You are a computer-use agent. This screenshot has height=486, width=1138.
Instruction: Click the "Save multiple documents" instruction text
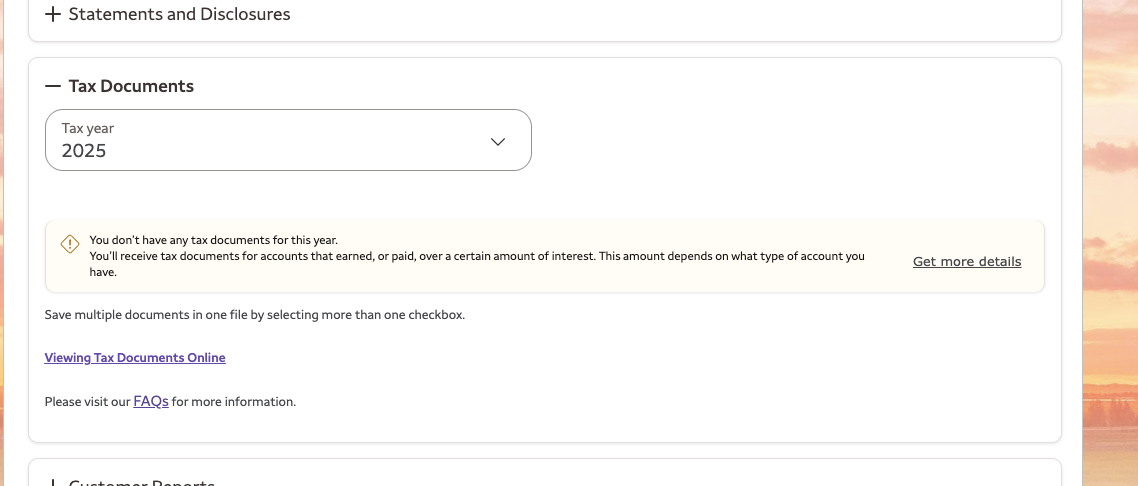click(x=255, y=315)
